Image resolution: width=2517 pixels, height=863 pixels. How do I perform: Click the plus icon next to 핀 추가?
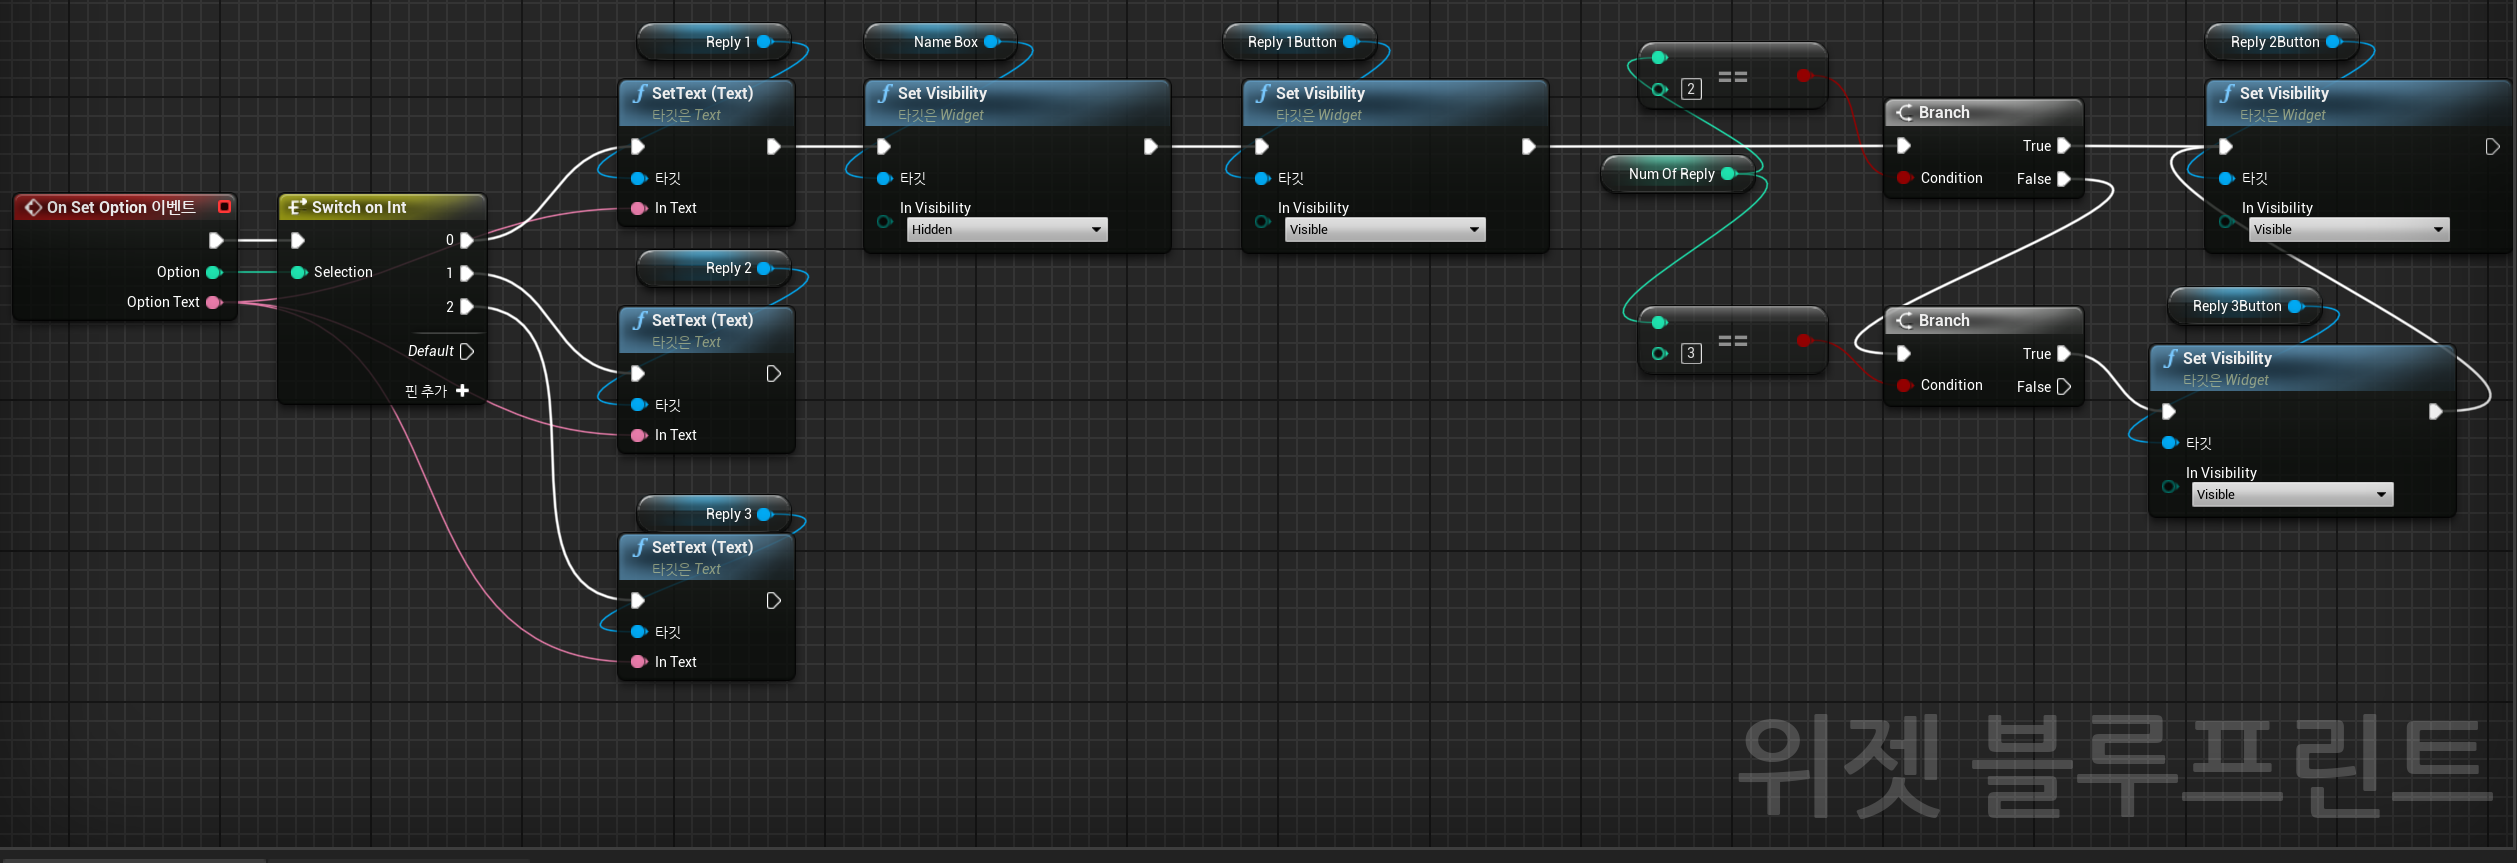click(462, 390)
